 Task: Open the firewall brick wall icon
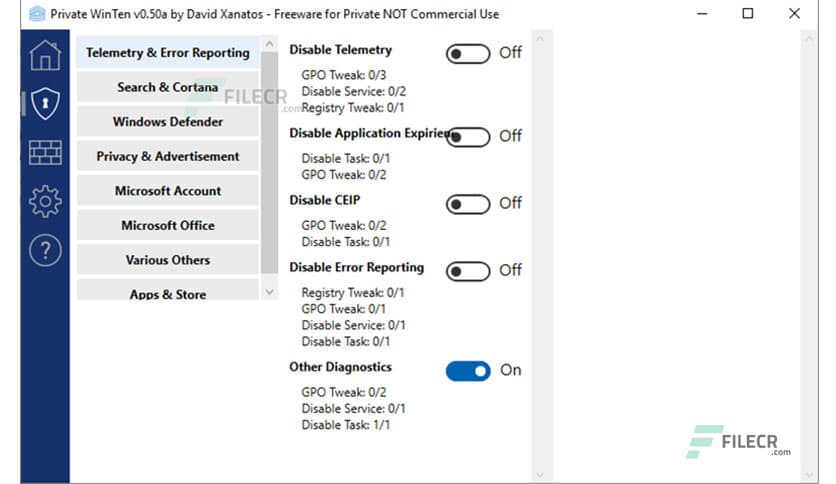[x=45, y=153]
